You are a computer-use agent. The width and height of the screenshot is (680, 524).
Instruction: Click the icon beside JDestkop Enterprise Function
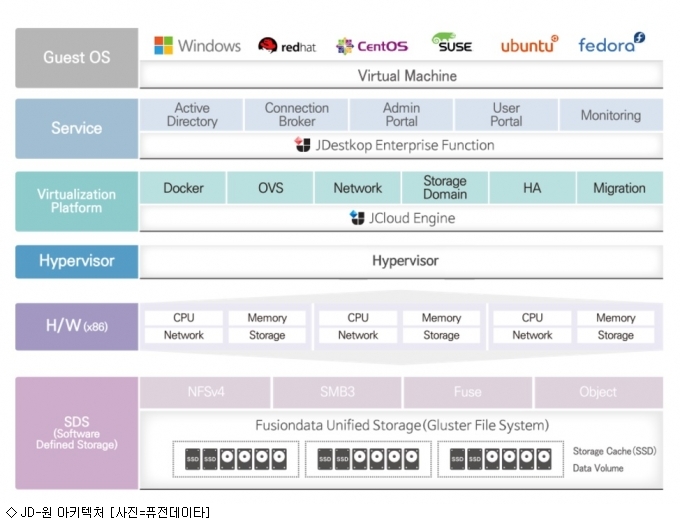(x=303, y=144)
